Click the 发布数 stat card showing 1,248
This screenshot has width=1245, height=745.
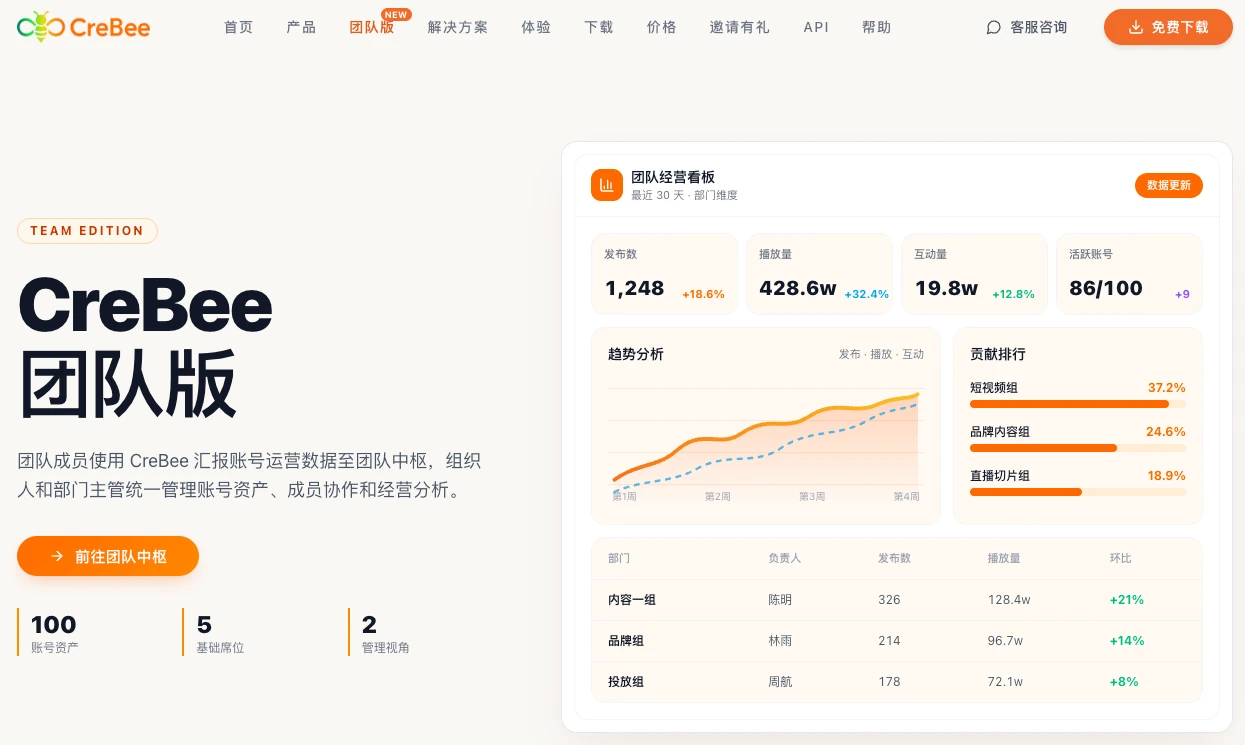pyautogui.click(x=664, y=274)
